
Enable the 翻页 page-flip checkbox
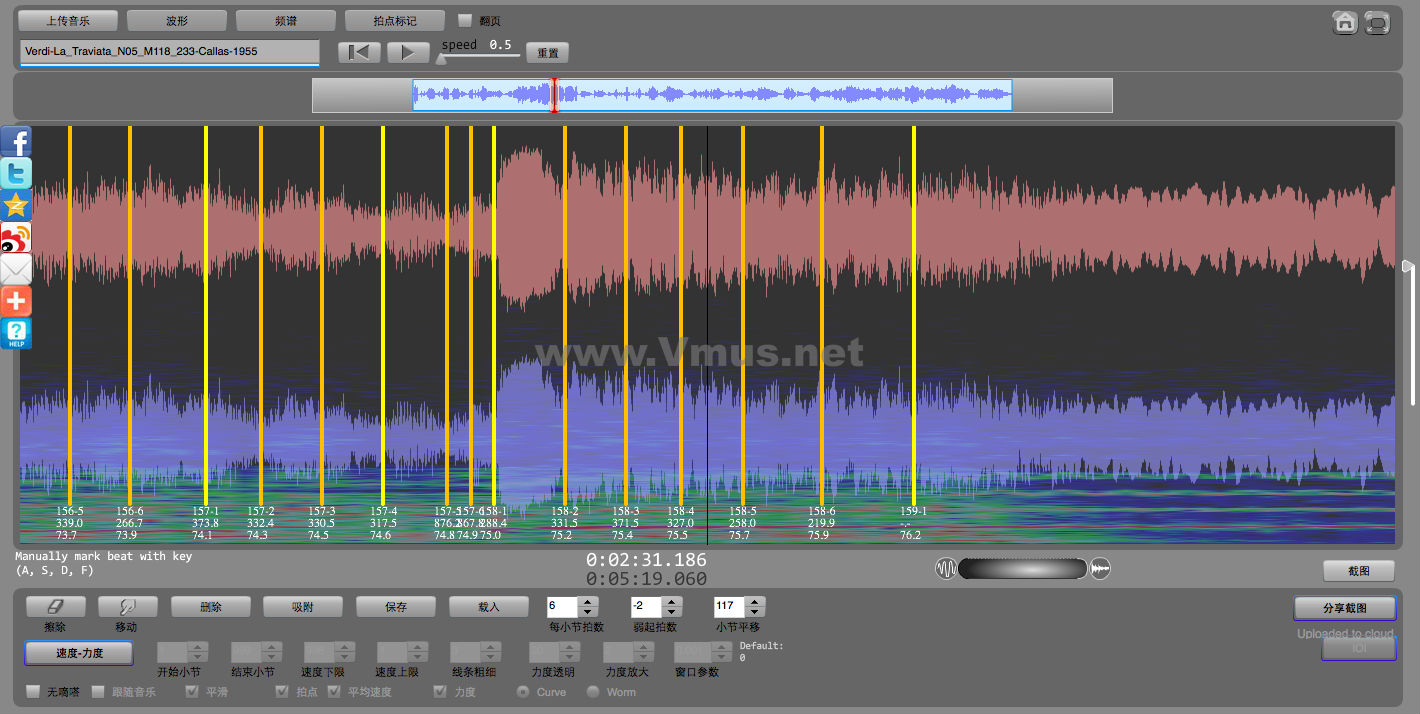465,20
